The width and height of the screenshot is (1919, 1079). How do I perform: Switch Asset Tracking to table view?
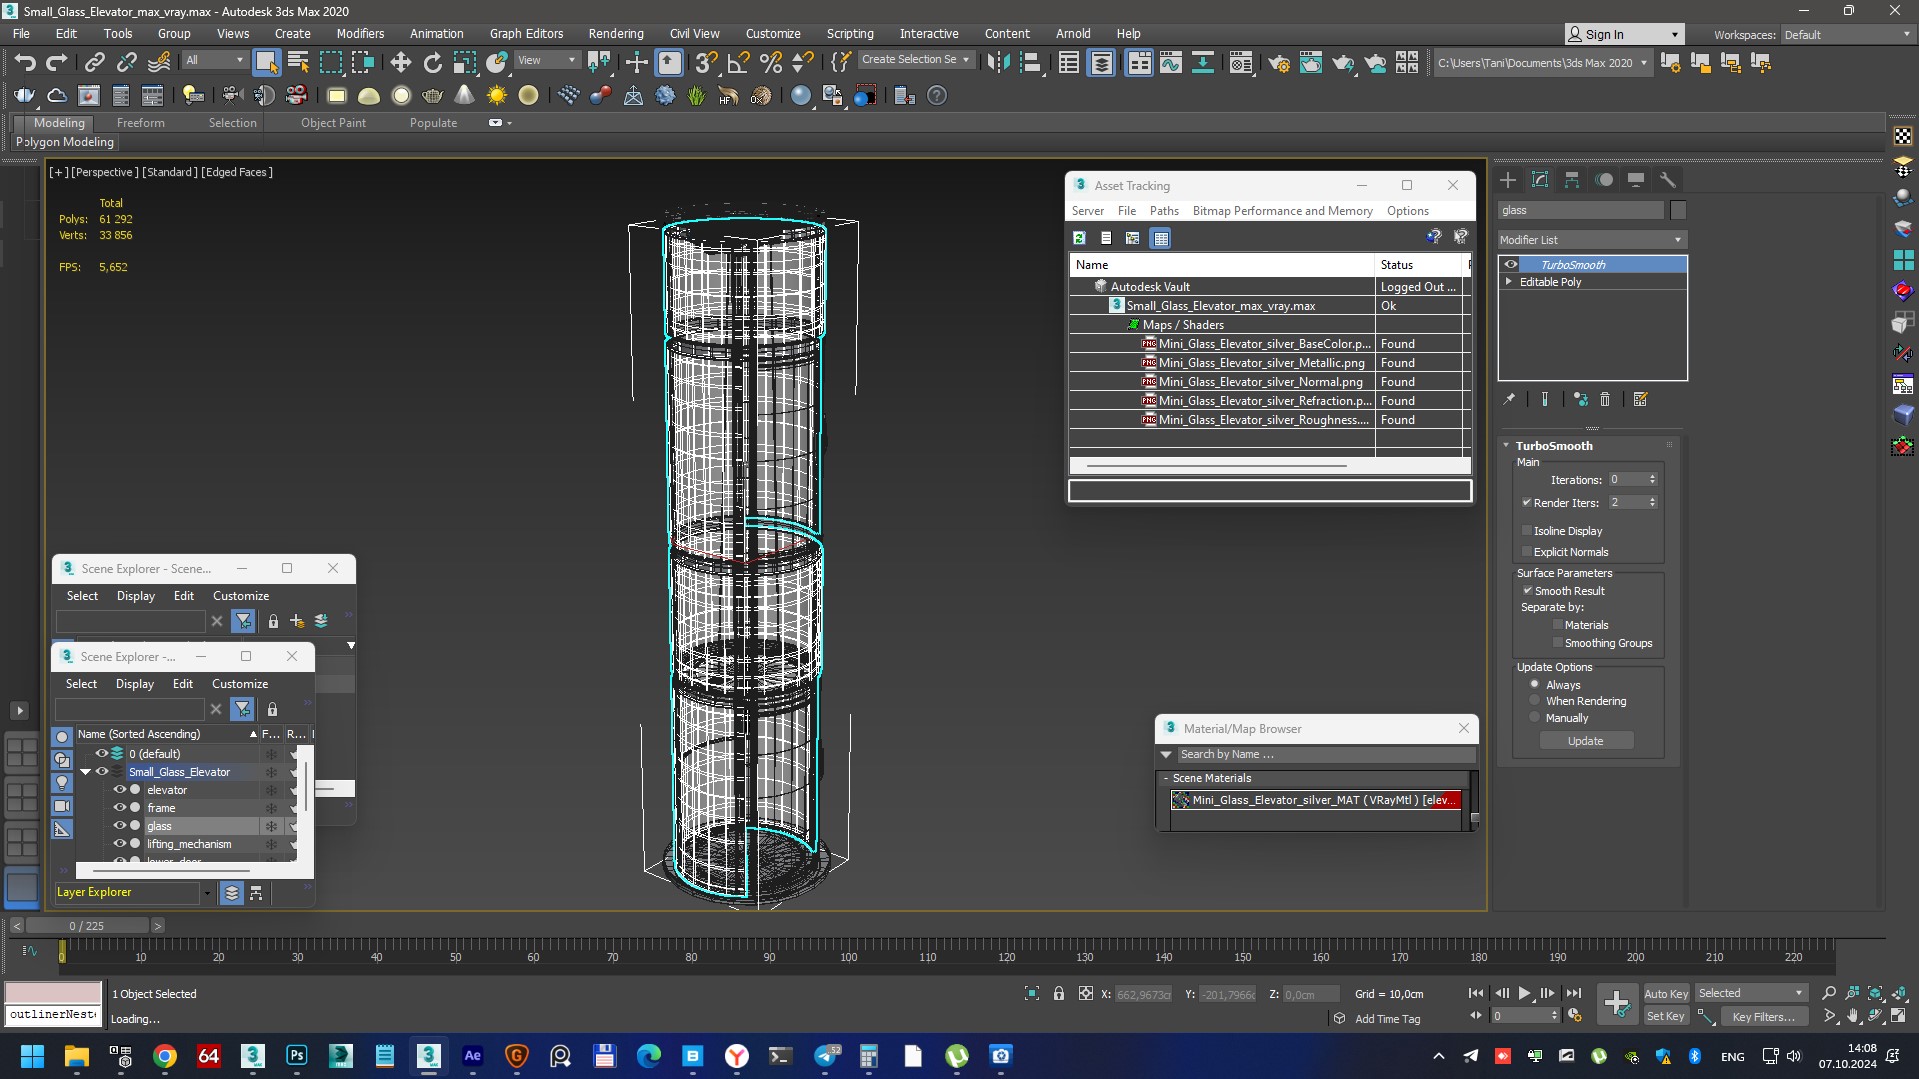[x=1160, y=238]
